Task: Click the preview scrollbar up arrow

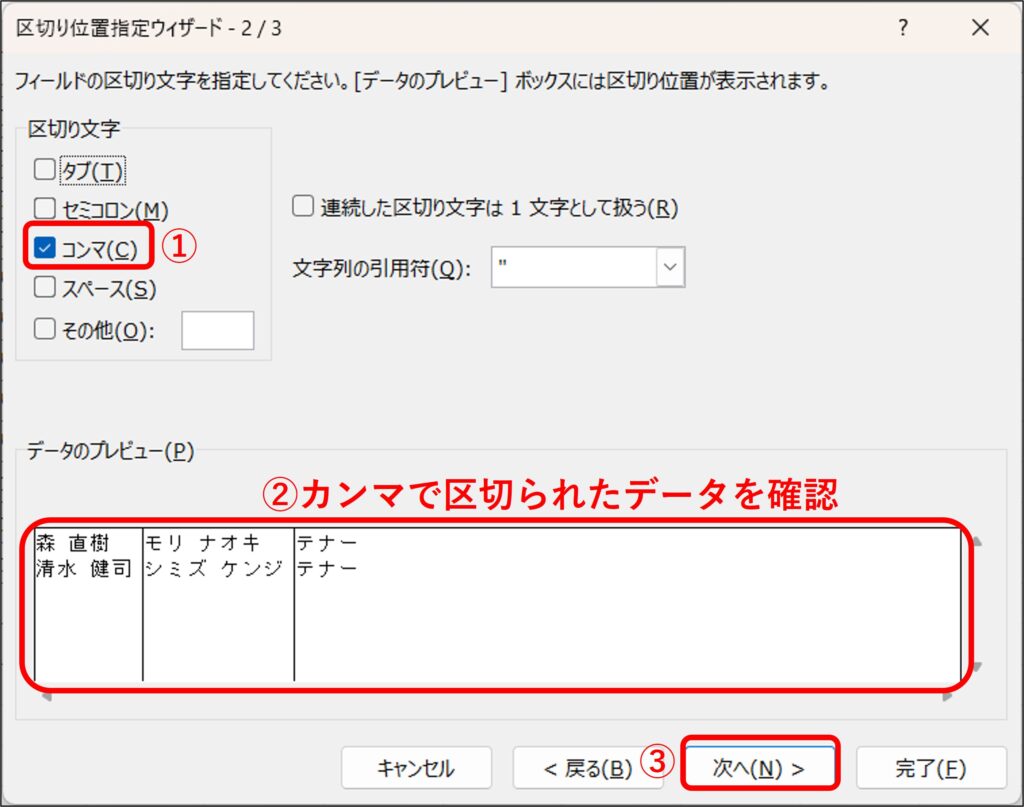Action: pyautogui.click(x=977, y=542)
